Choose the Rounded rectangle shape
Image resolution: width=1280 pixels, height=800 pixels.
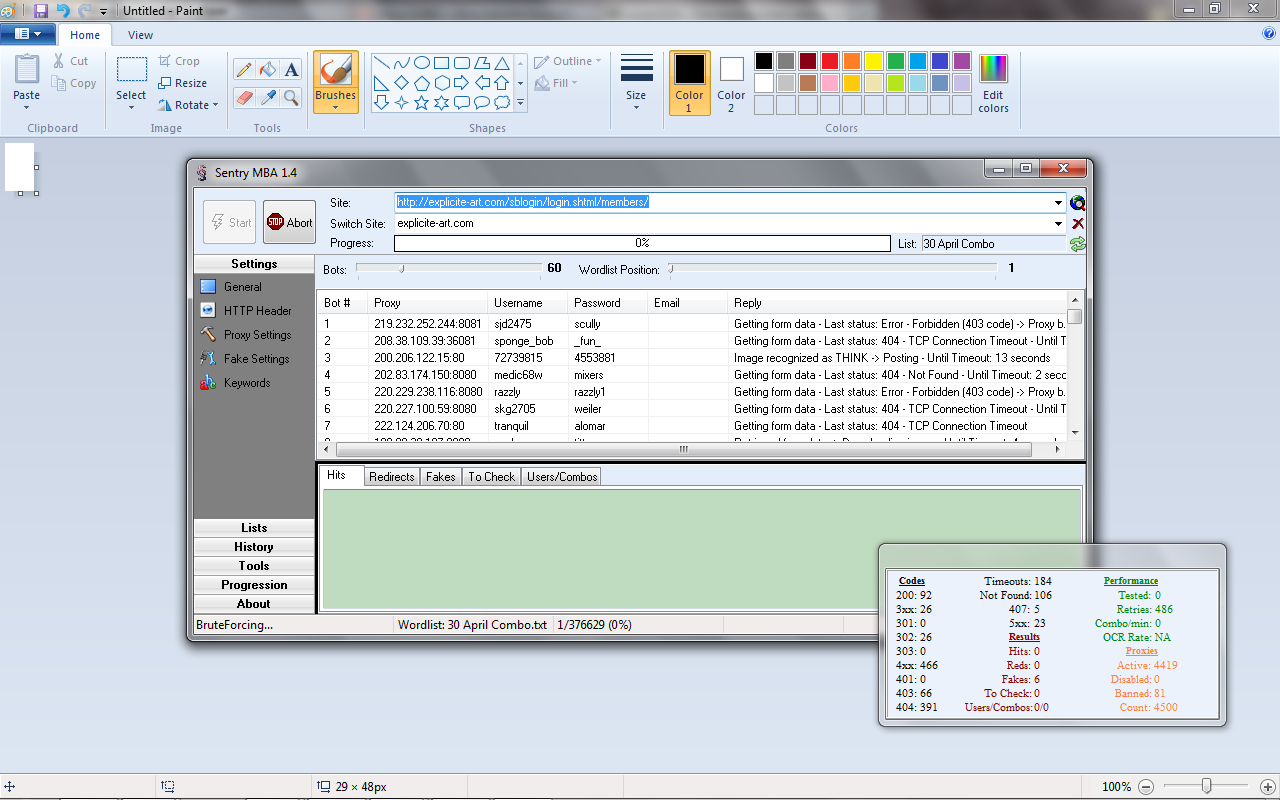[x=461, y=62]
